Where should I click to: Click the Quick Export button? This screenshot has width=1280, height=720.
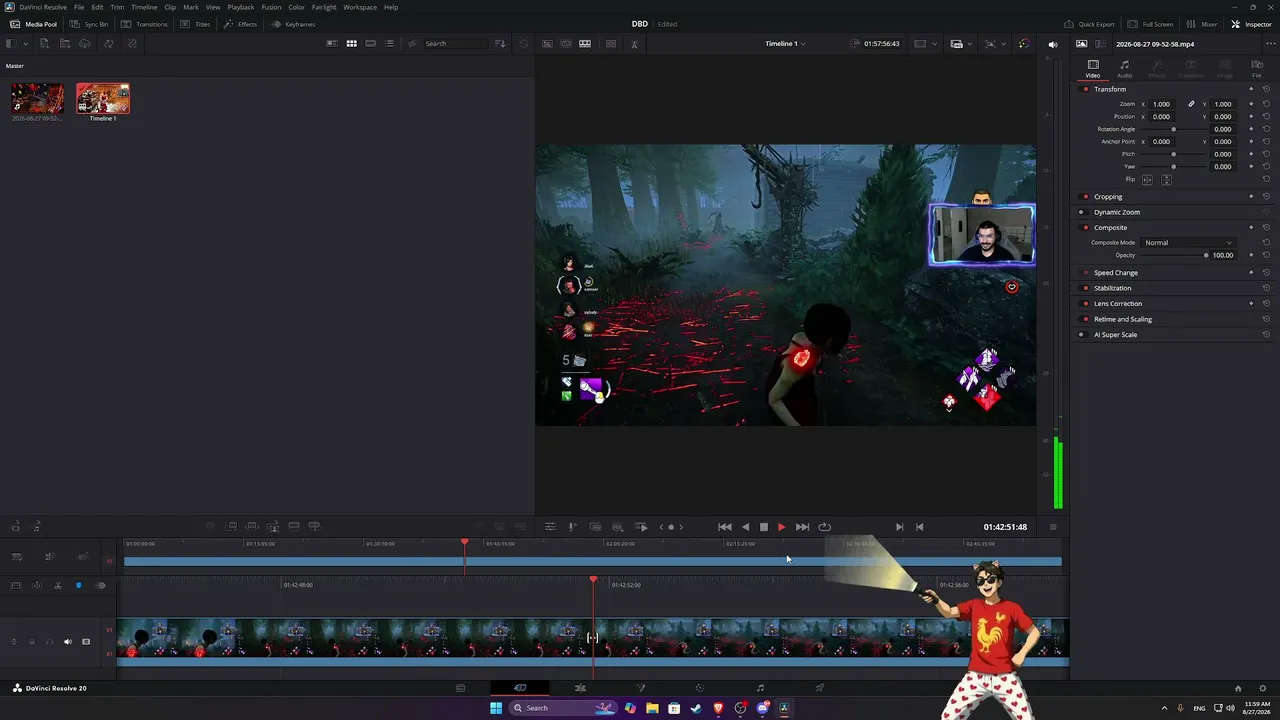1089,24
